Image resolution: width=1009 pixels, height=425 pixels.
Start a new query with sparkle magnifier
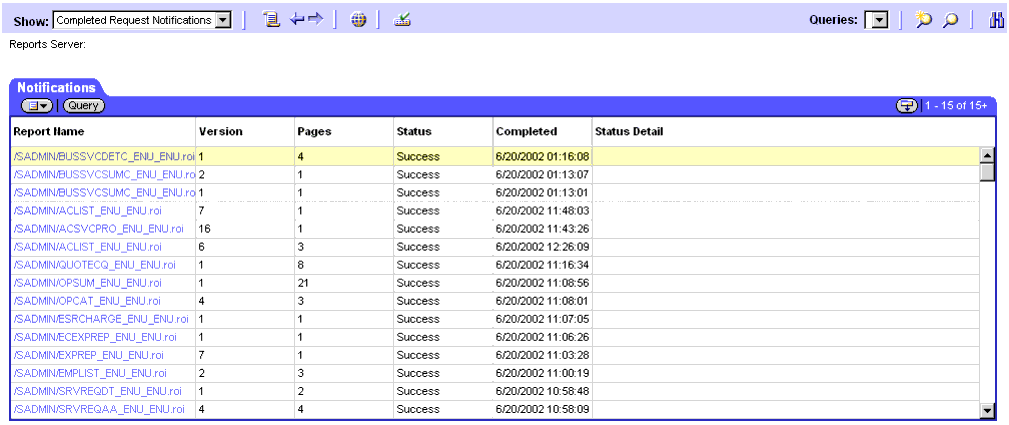click(x=923, y=20)
